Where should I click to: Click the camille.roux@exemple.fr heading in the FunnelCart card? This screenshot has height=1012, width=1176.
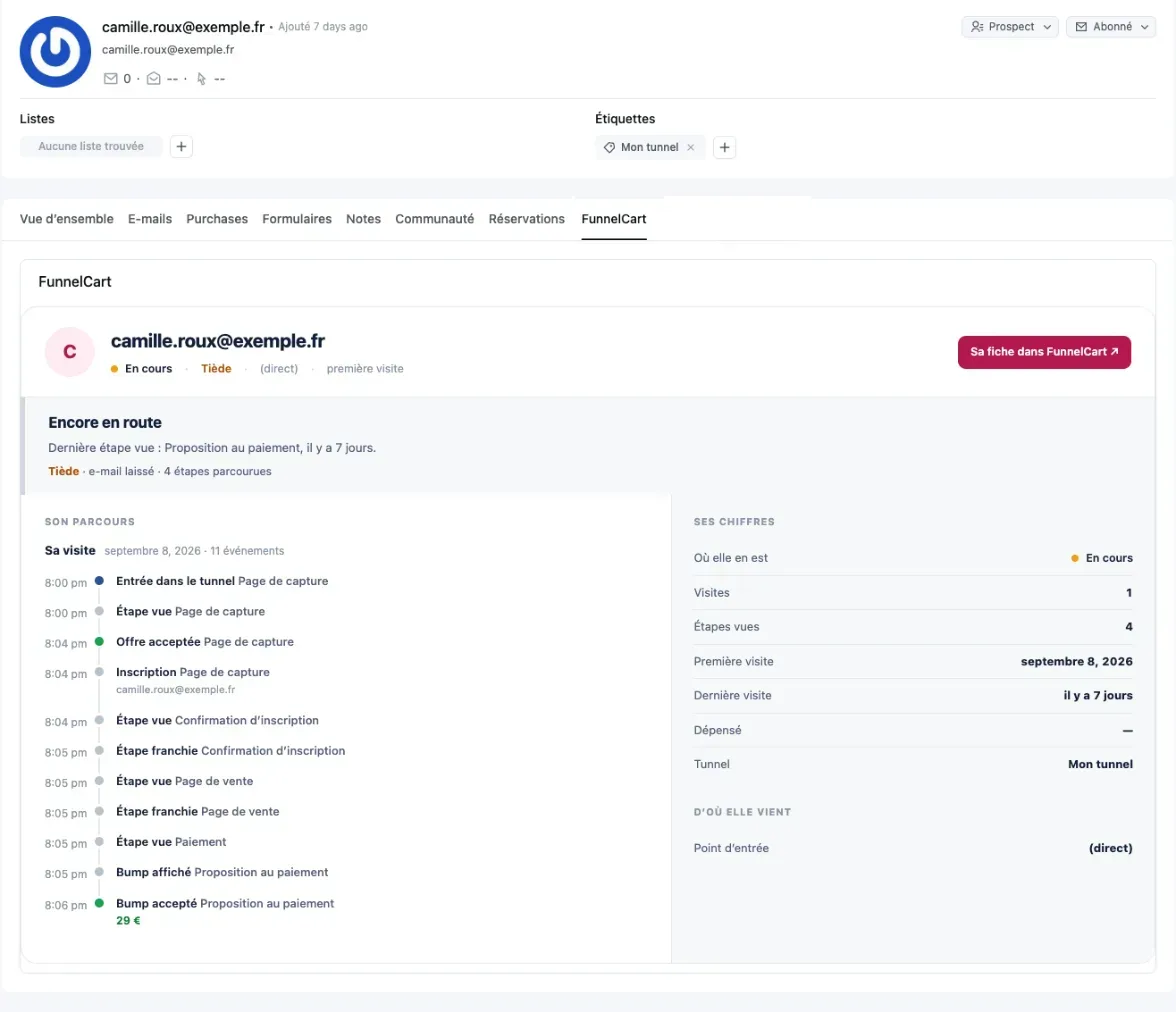pos(218,341)
